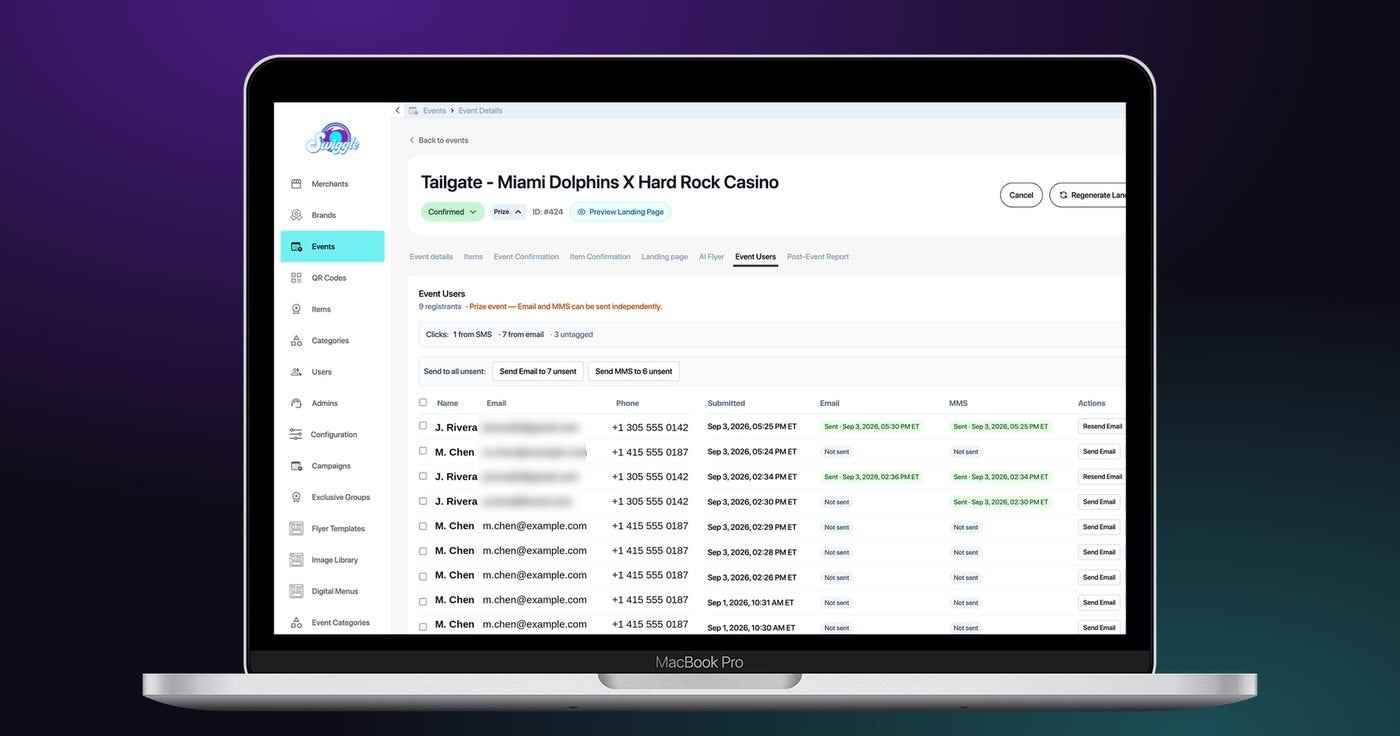Check the row submitted at 02:29 PM
The height and width of the screenshot is (736, 1400).
[x=423, y=526]
